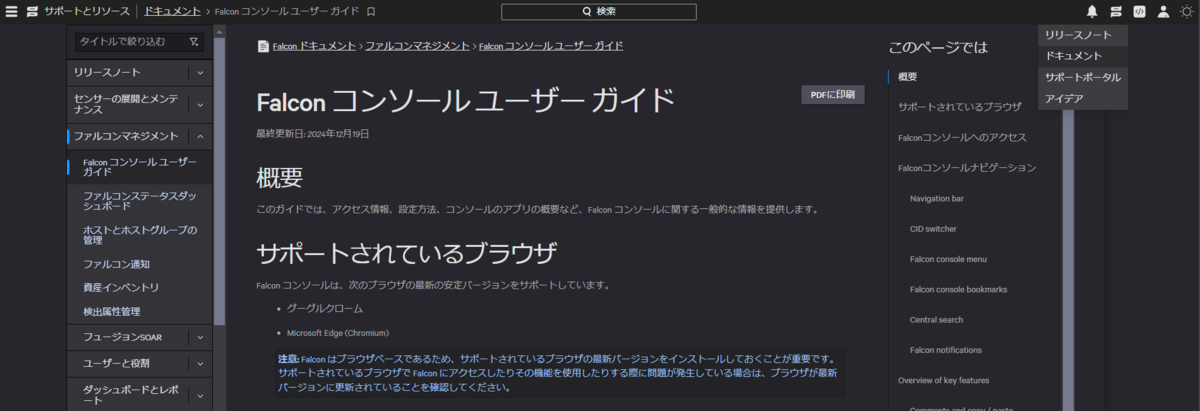Click the PDFに印刷 button
This screenshot has height=411, width=1200.
[x=832, y=95]
